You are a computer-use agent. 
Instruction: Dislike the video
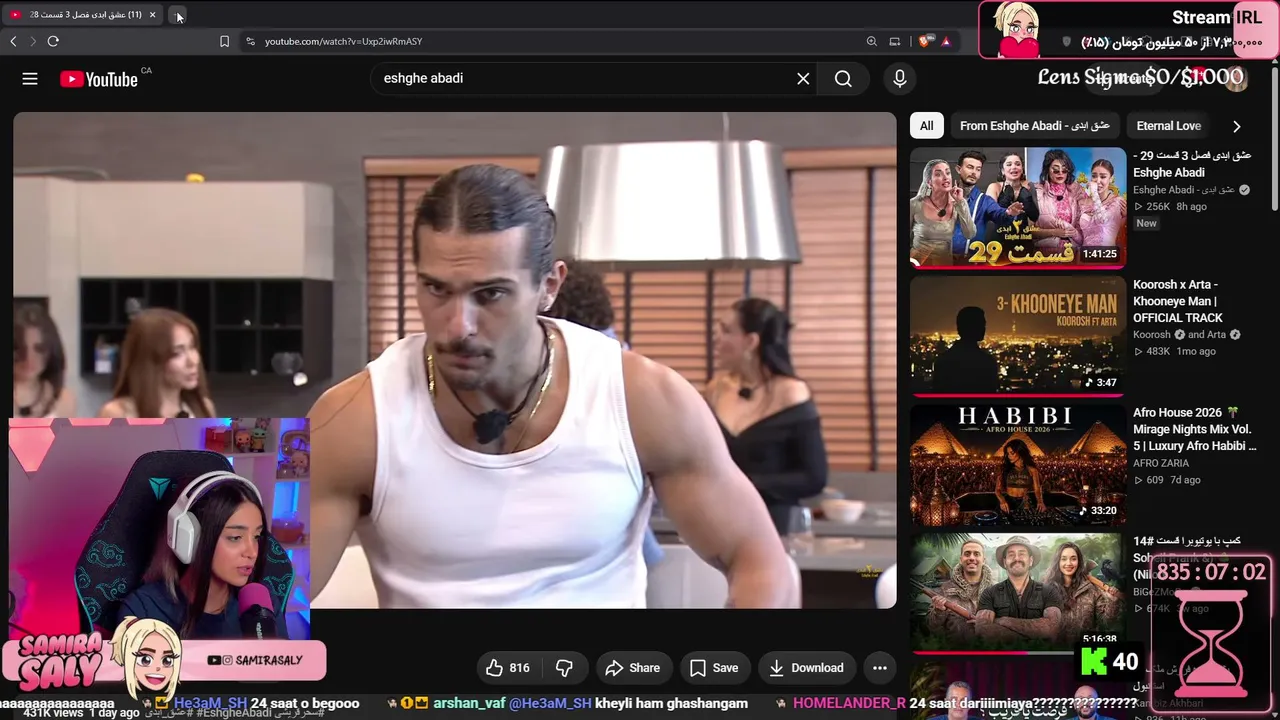tap(564, 668)
